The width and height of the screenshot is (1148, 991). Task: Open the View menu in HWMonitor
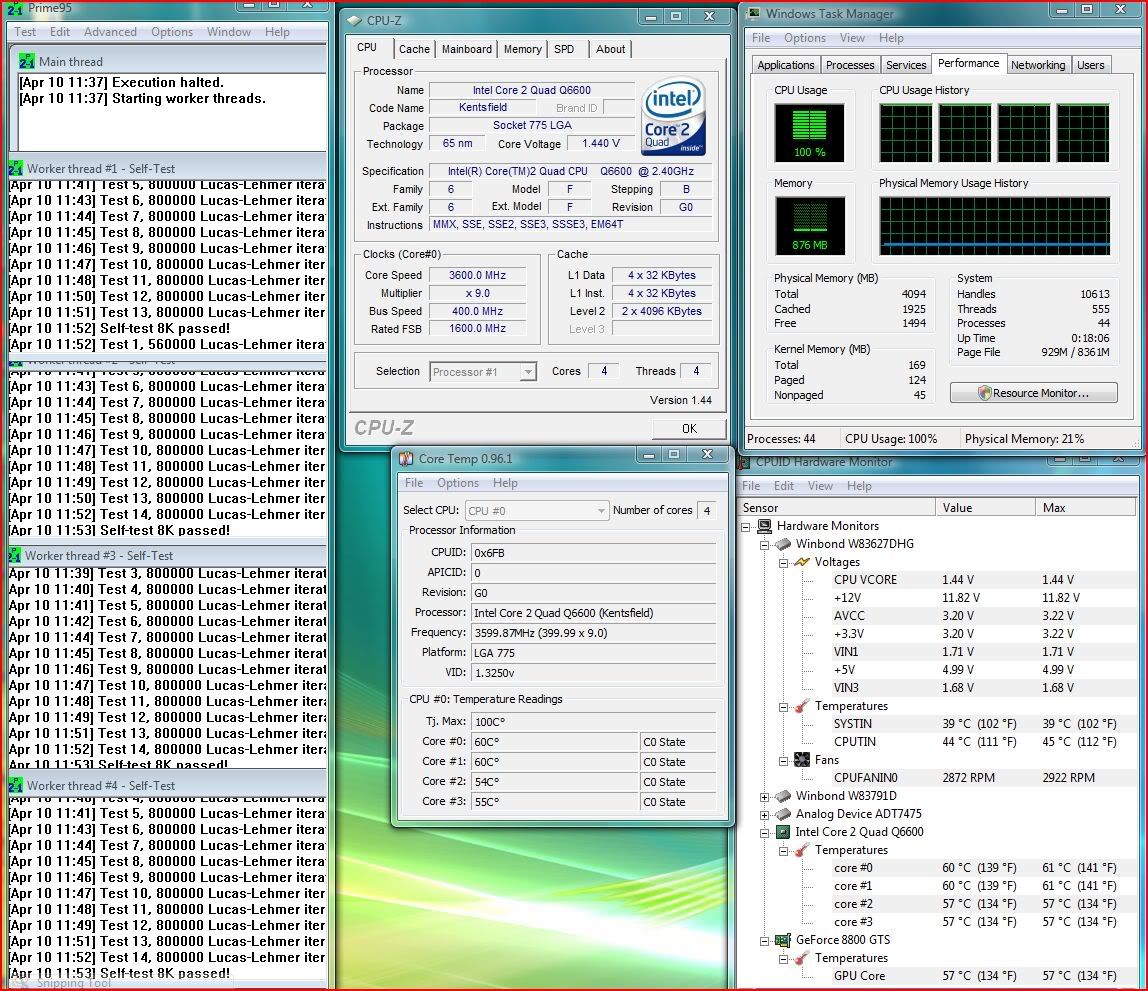[820, 486]
